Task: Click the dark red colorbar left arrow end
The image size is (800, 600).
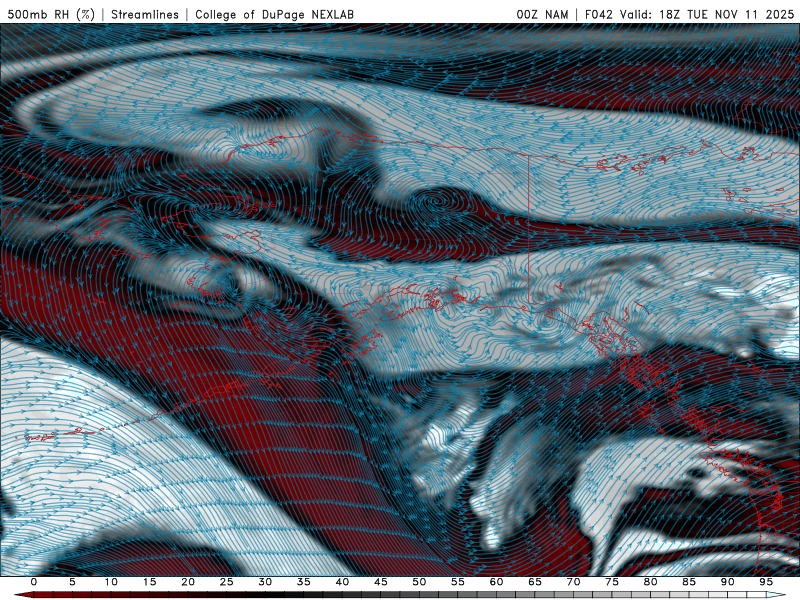Action: click(23, 595)
